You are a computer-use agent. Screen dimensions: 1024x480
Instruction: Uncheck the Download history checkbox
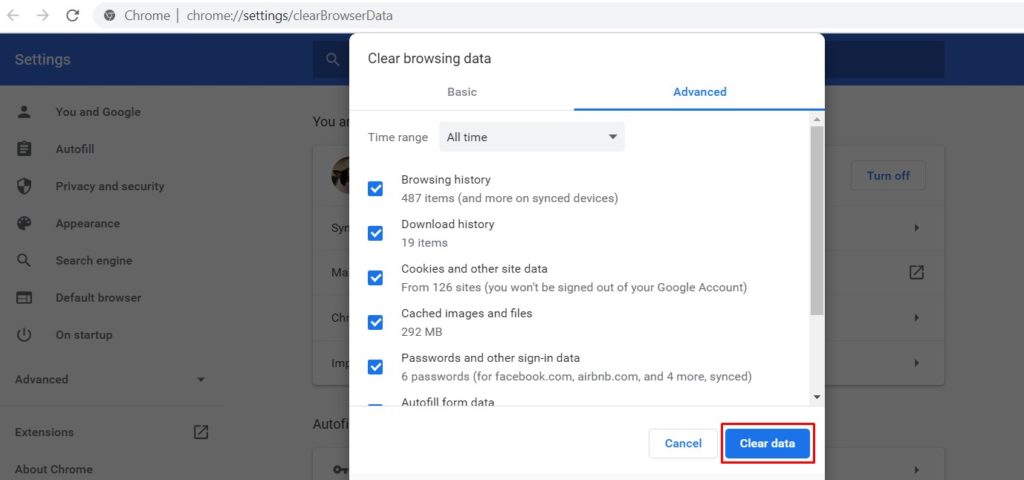376,233
